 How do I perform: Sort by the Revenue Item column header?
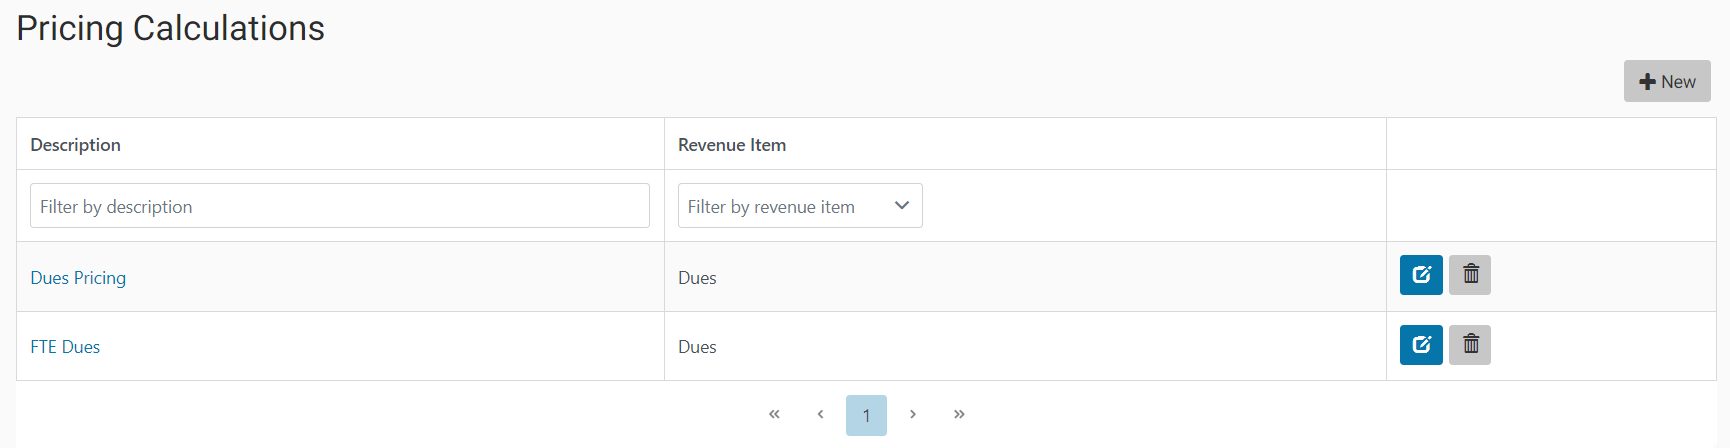[x=732, y=145]
